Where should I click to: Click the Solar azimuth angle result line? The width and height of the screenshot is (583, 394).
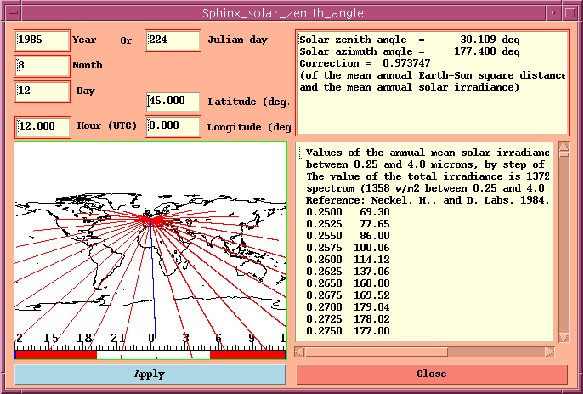pyautogui.click(x=409, y=52)
